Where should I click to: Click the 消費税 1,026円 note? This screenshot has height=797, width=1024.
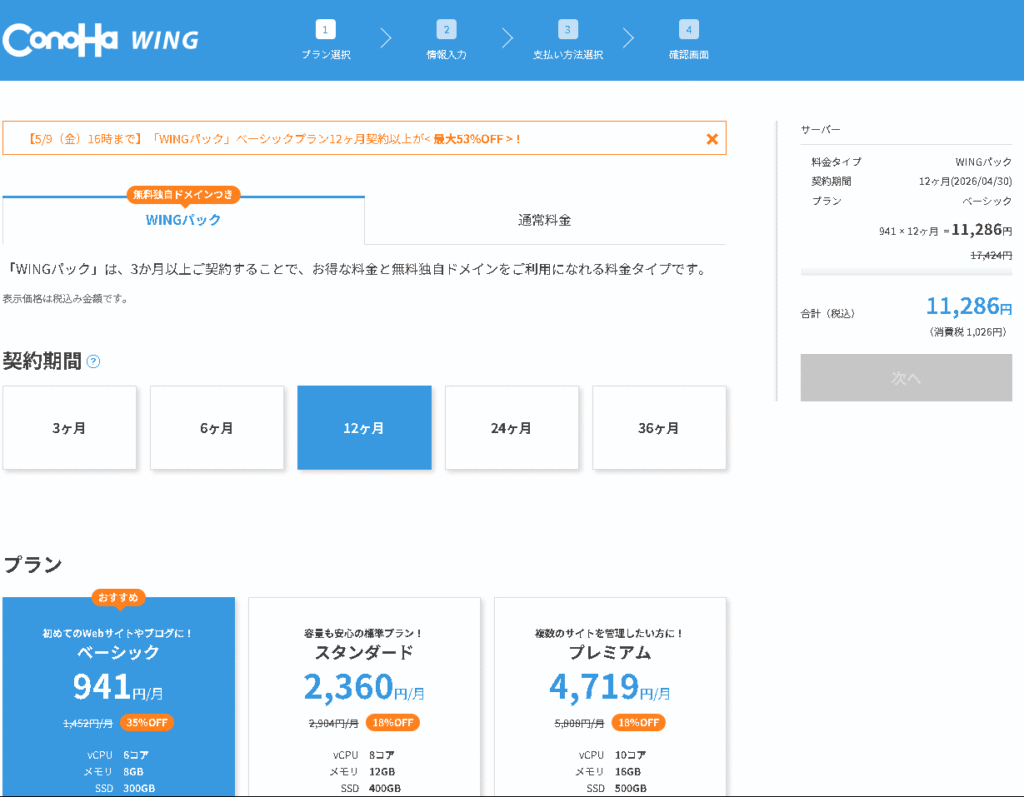coord(968,332)
